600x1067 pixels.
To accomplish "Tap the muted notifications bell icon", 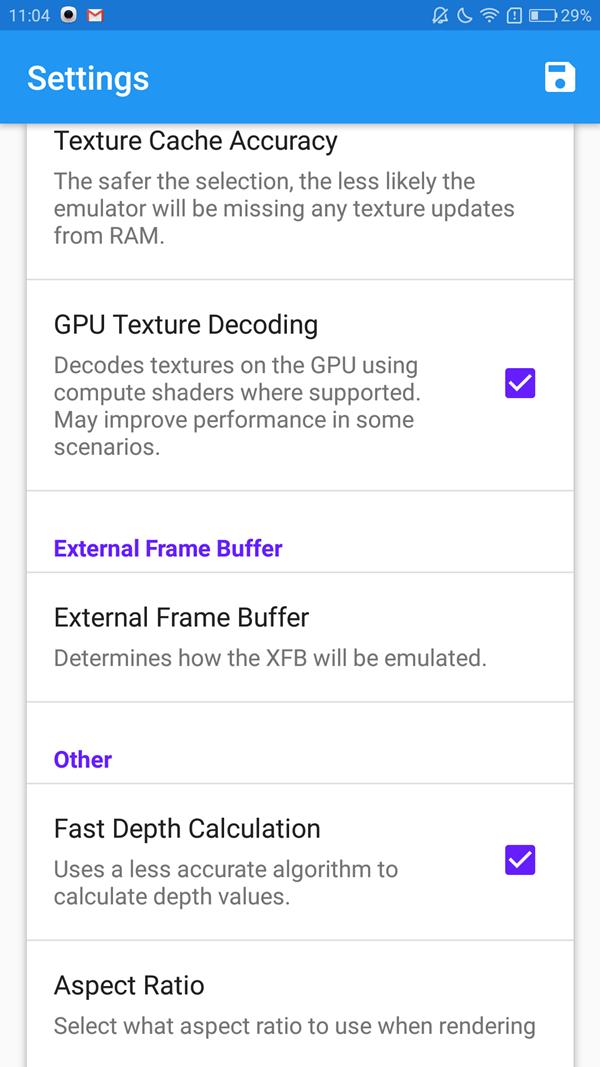I will pyautogui.click(x=440, y=15).
